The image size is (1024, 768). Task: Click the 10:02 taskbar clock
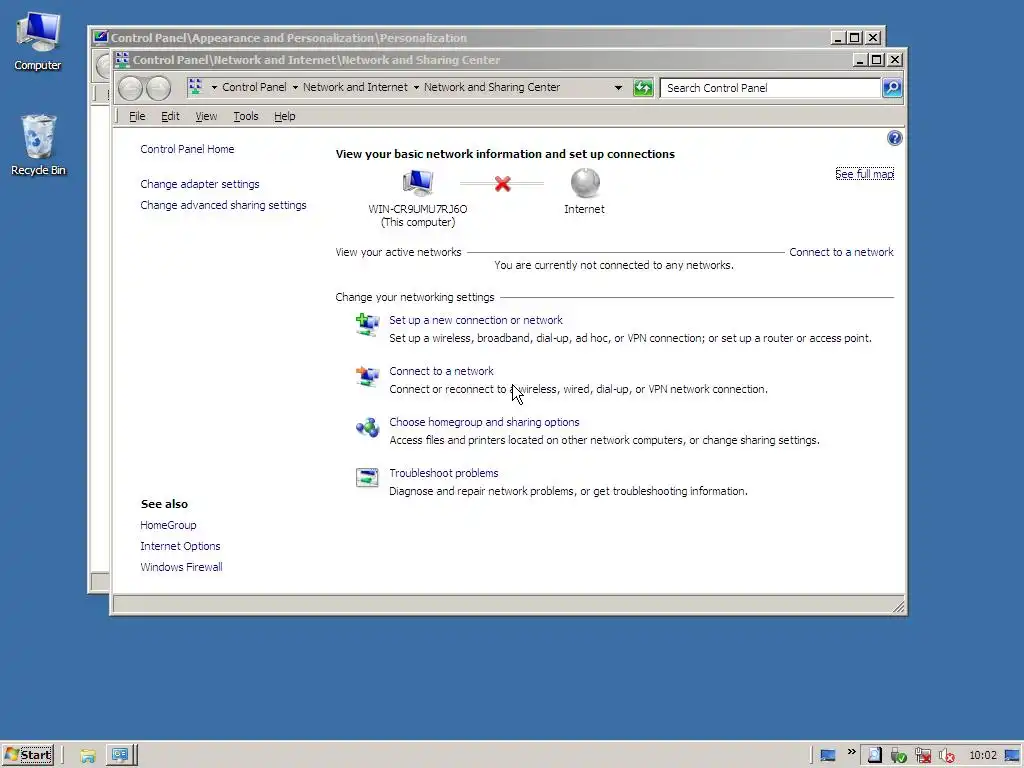[983, 756]
